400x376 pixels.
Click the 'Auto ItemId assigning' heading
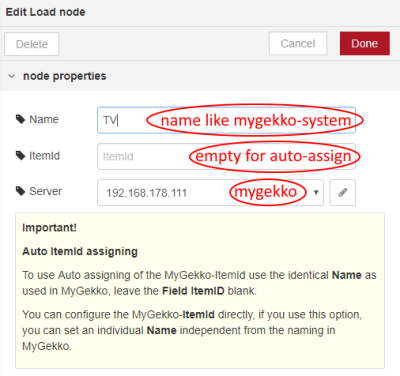pos(80,251)
